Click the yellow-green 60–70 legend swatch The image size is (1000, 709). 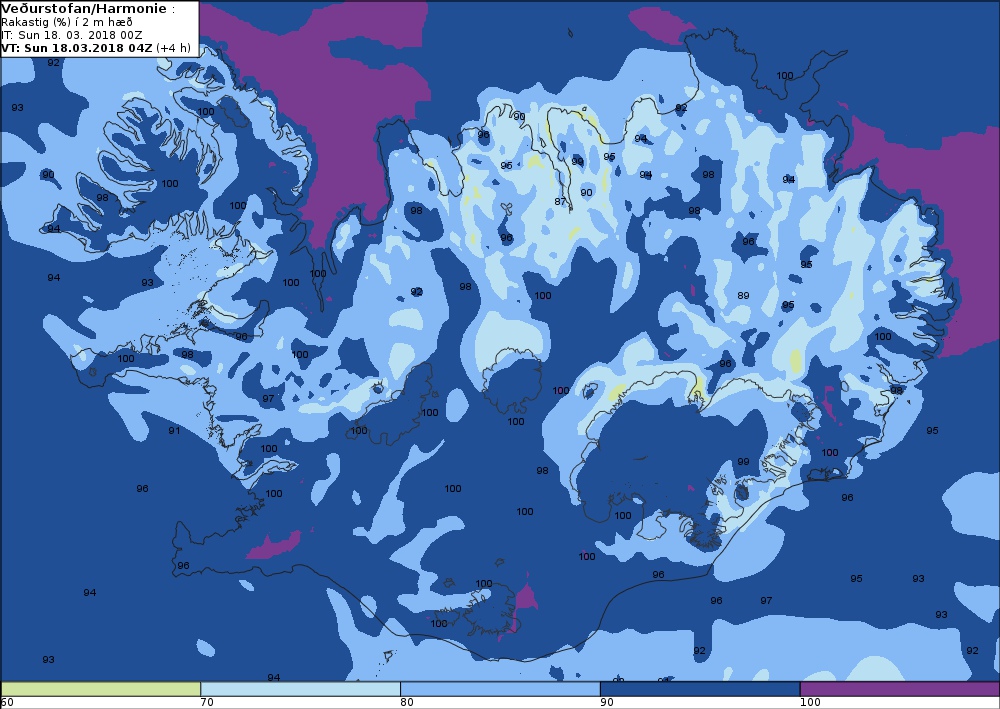(x=101, y=689)
